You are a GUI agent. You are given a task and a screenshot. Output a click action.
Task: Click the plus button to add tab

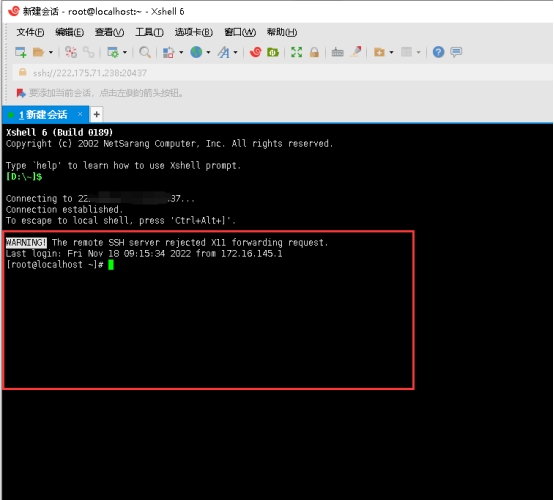pos(96,114)
